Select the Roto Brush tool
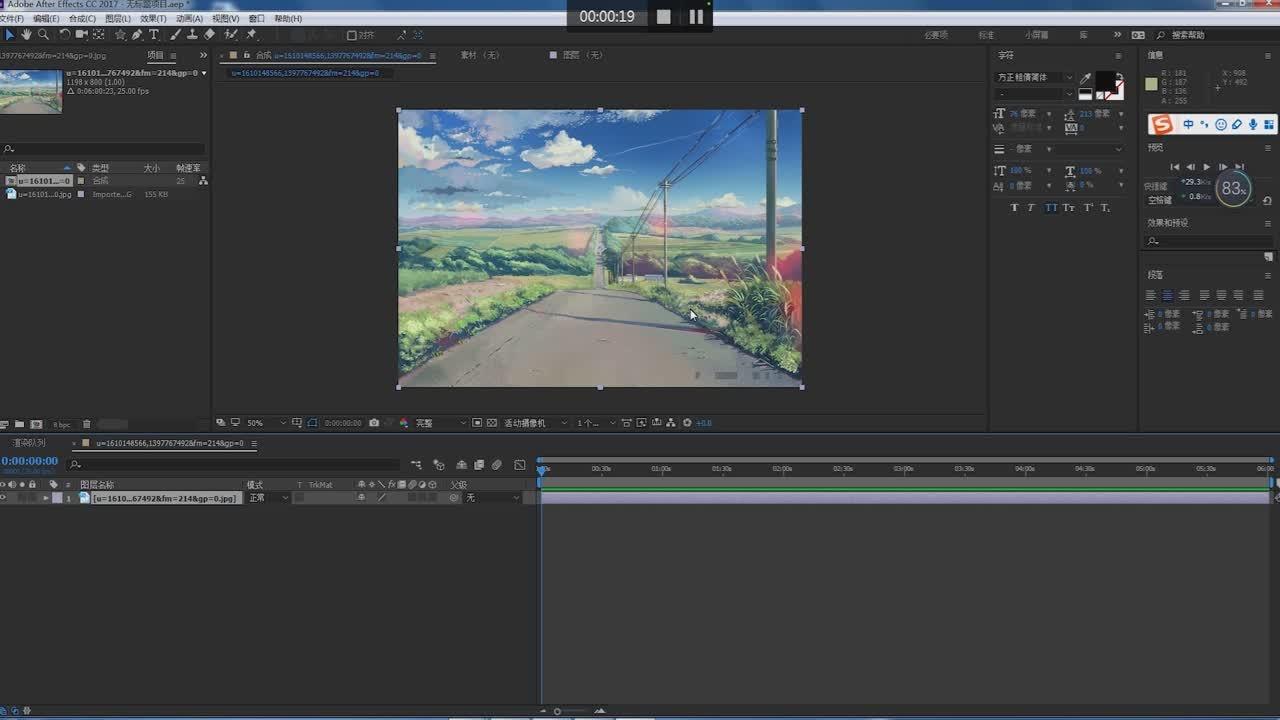The height and width of the screenshot is (720, 1280). tap(231, 35)
